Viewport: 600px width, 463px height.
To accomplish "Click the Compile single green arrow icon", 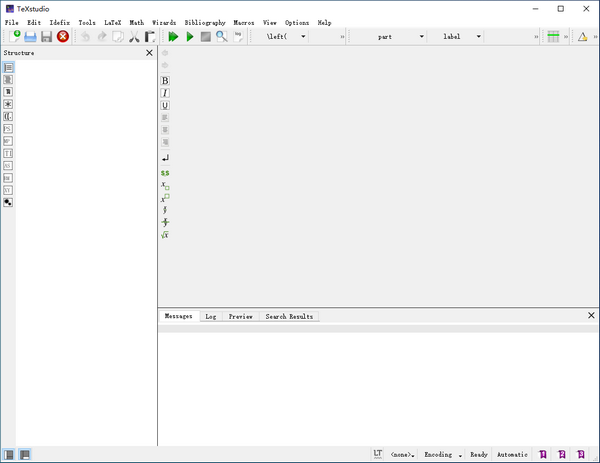I will (189, 37).
